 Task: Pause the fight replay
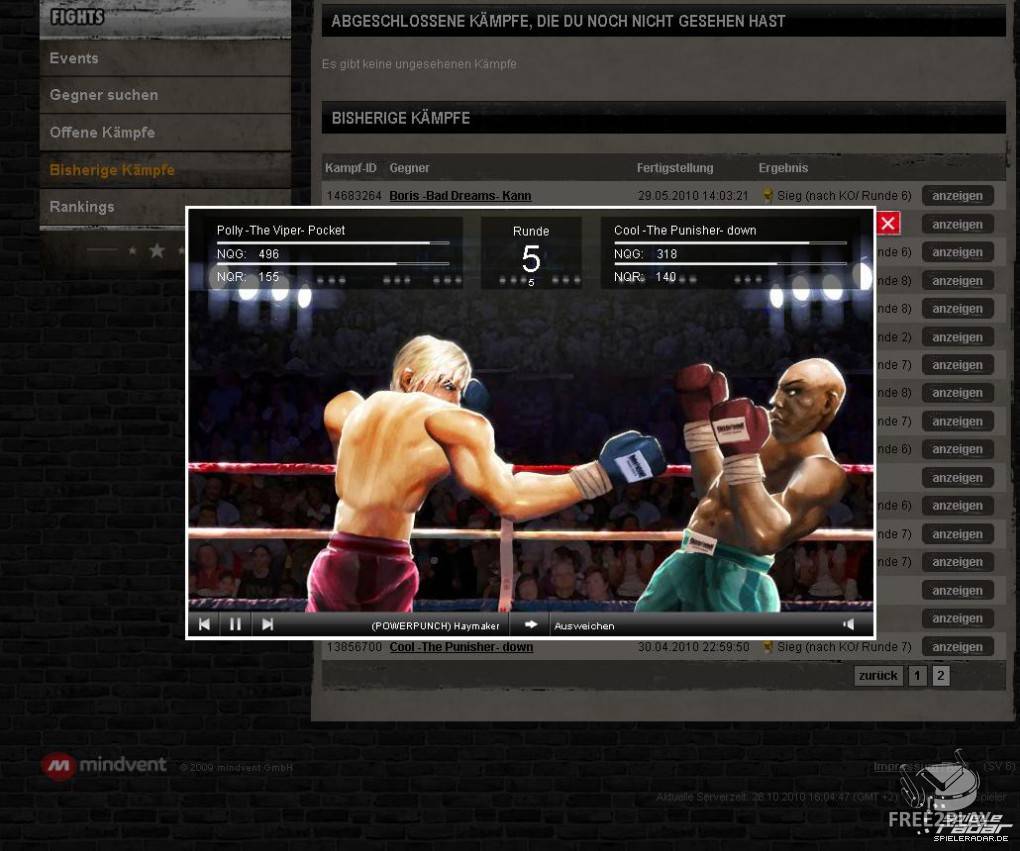click(235, 625)
